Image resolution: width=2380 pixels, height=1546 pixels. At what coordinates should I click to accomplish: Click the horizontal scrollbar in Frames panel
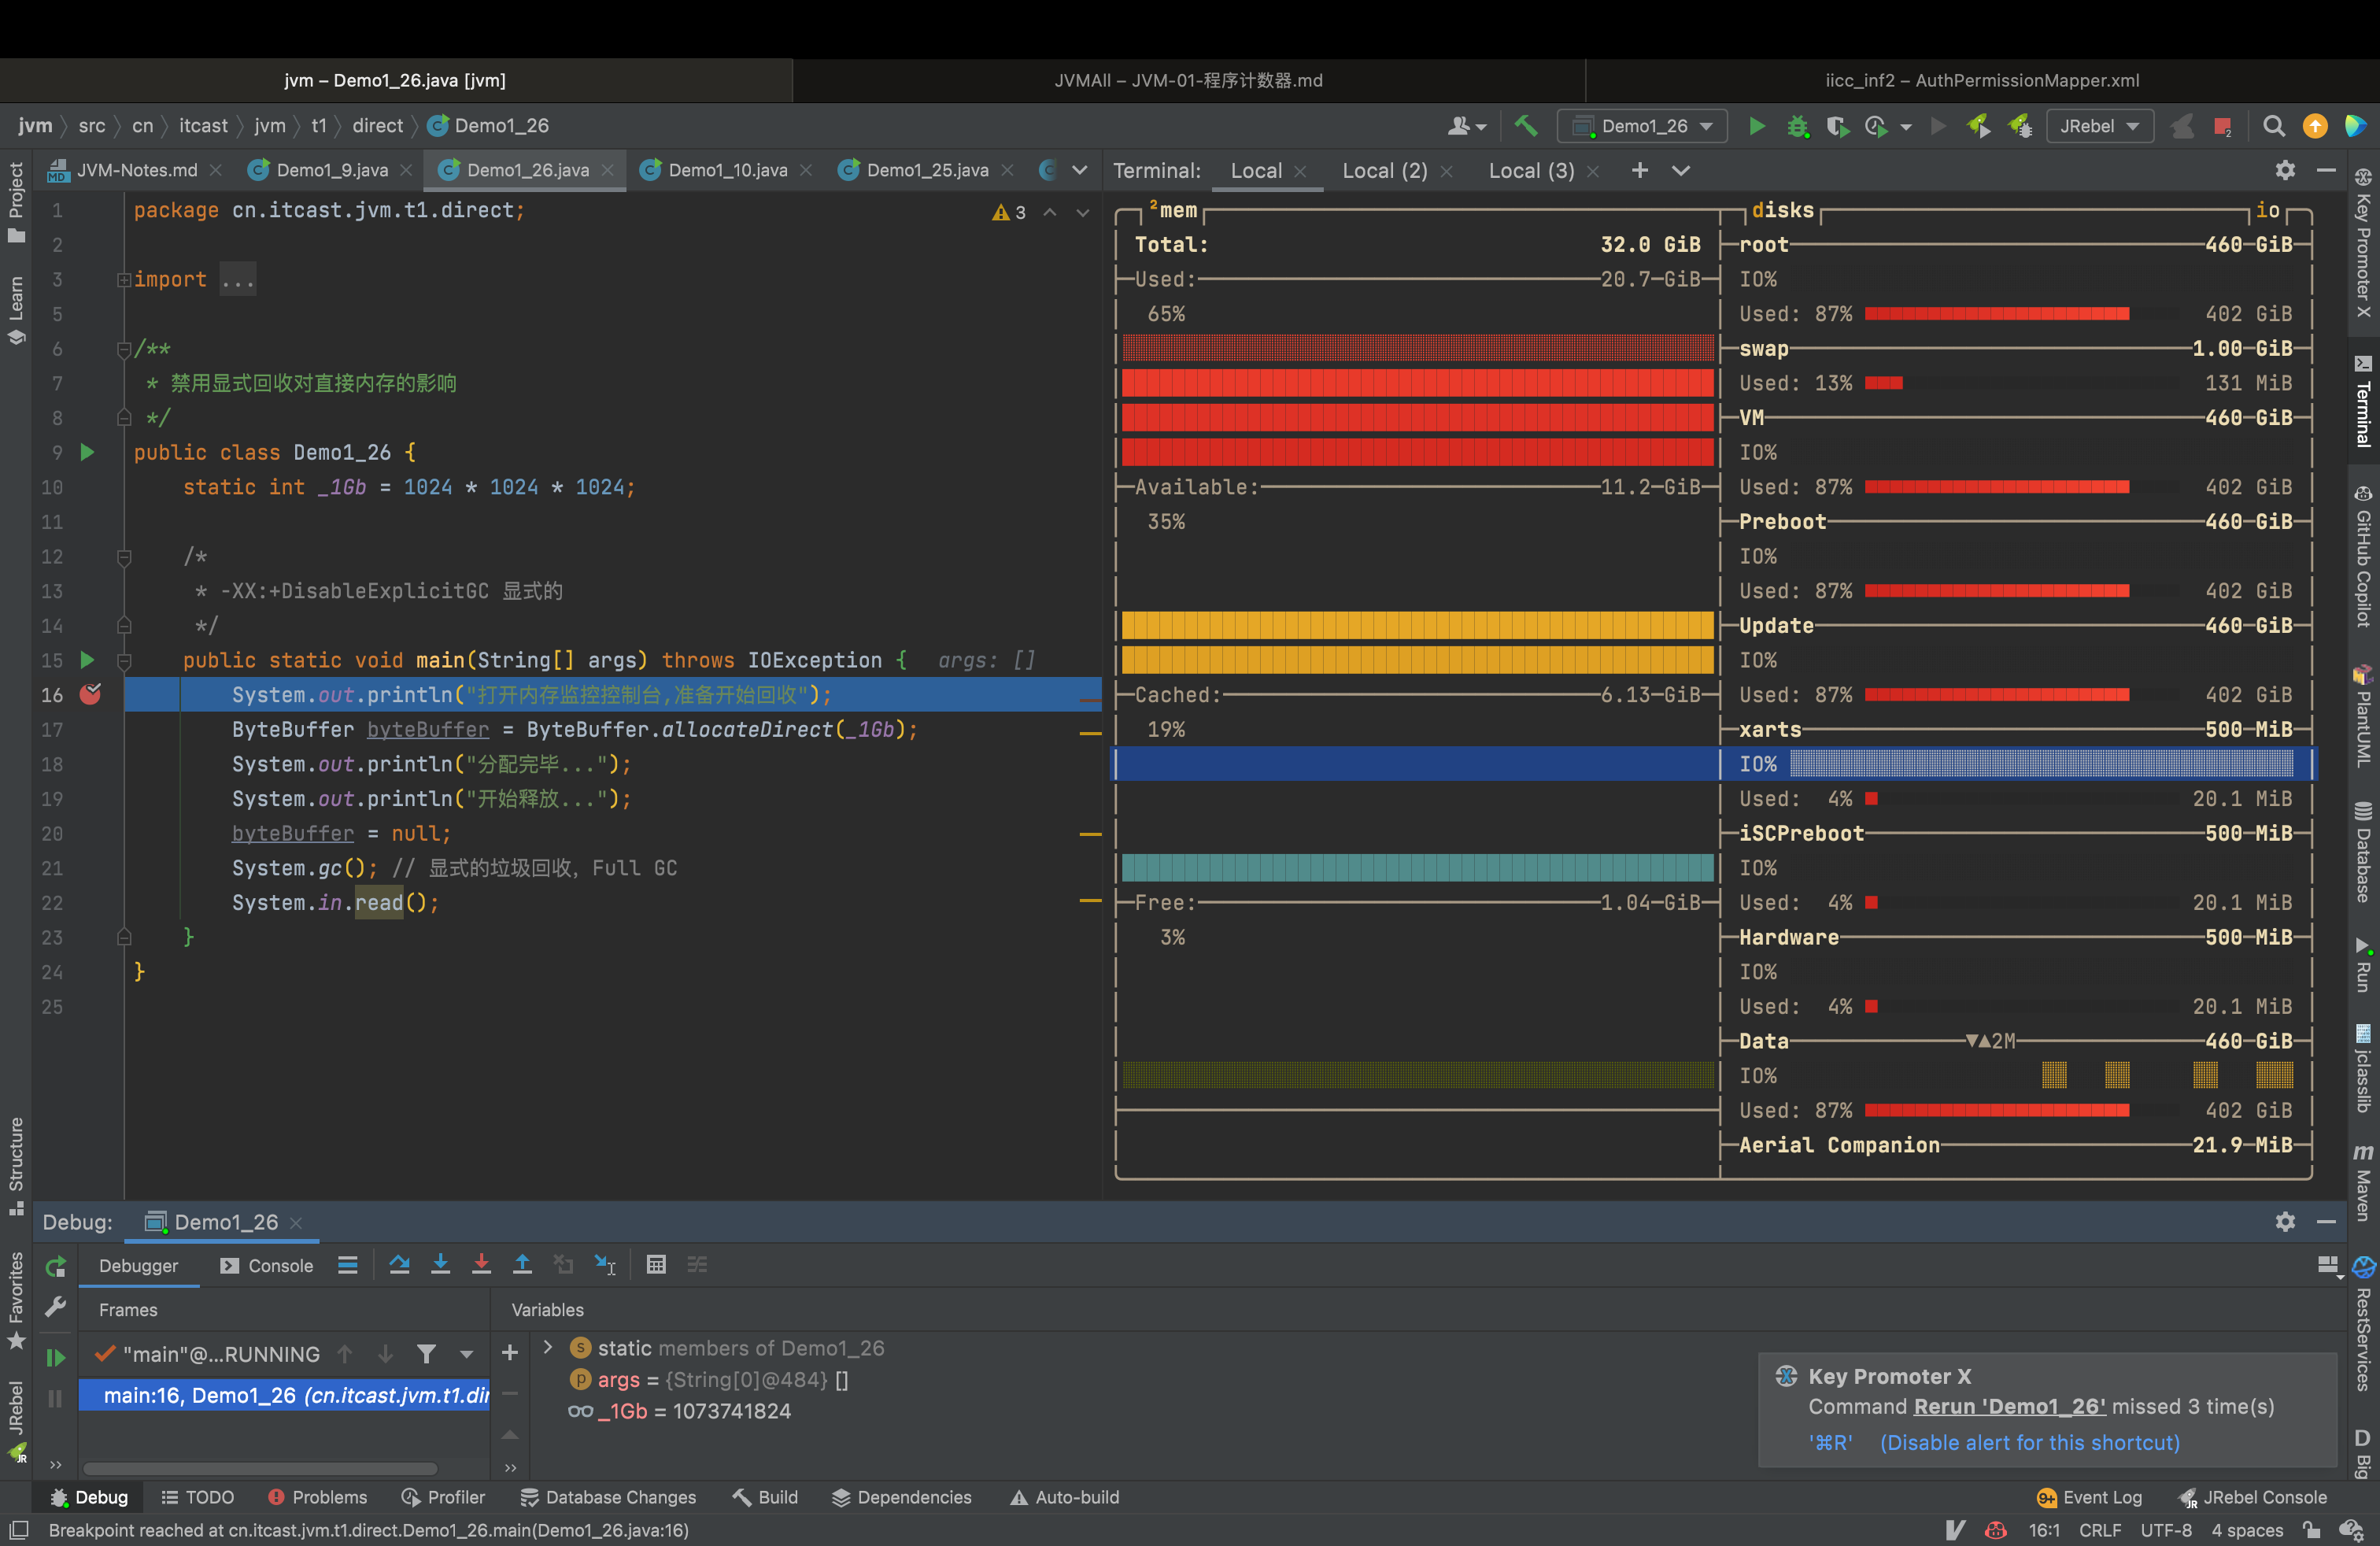pyautogui.click(x=260, y=1468)
